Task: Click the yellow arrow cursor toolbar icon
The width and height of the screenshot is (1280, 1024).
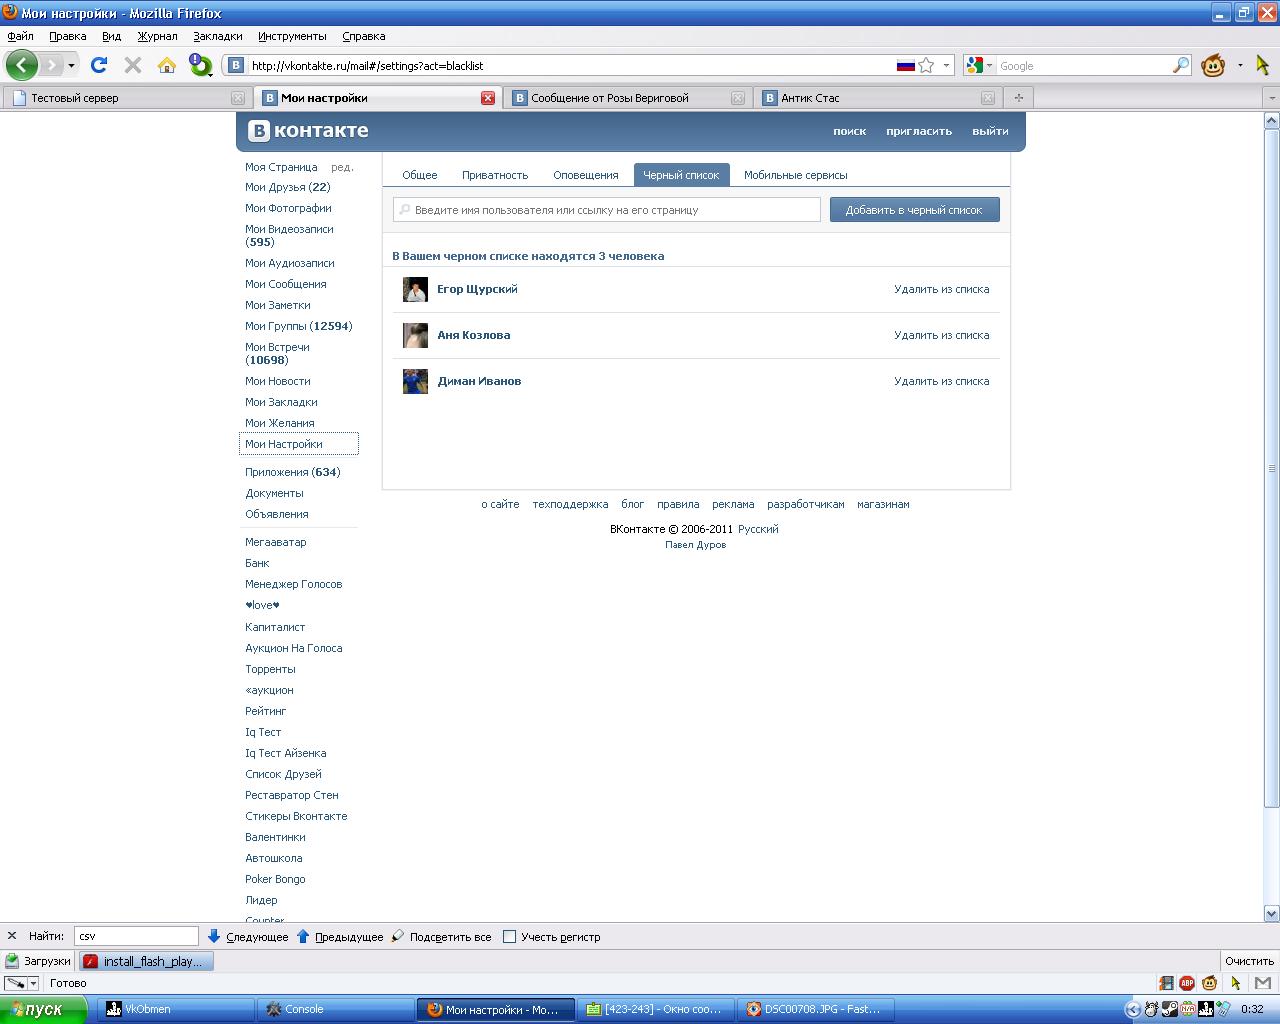Action: [1262, 65]
